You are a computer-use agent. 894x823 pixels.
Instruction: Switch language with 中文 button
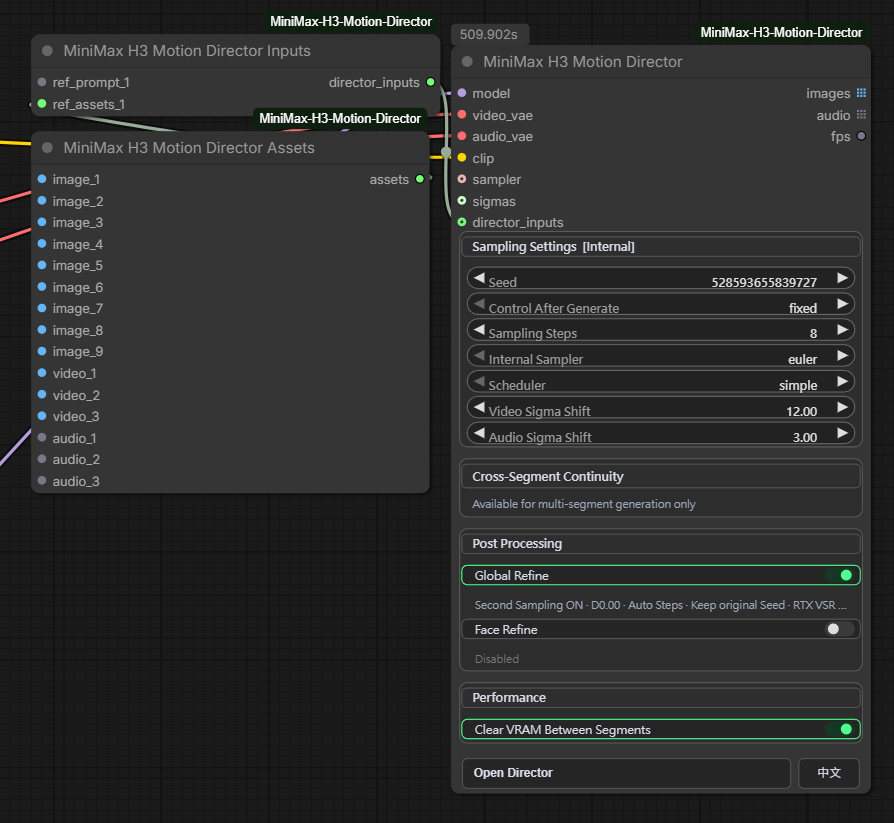tap(829, 773)
